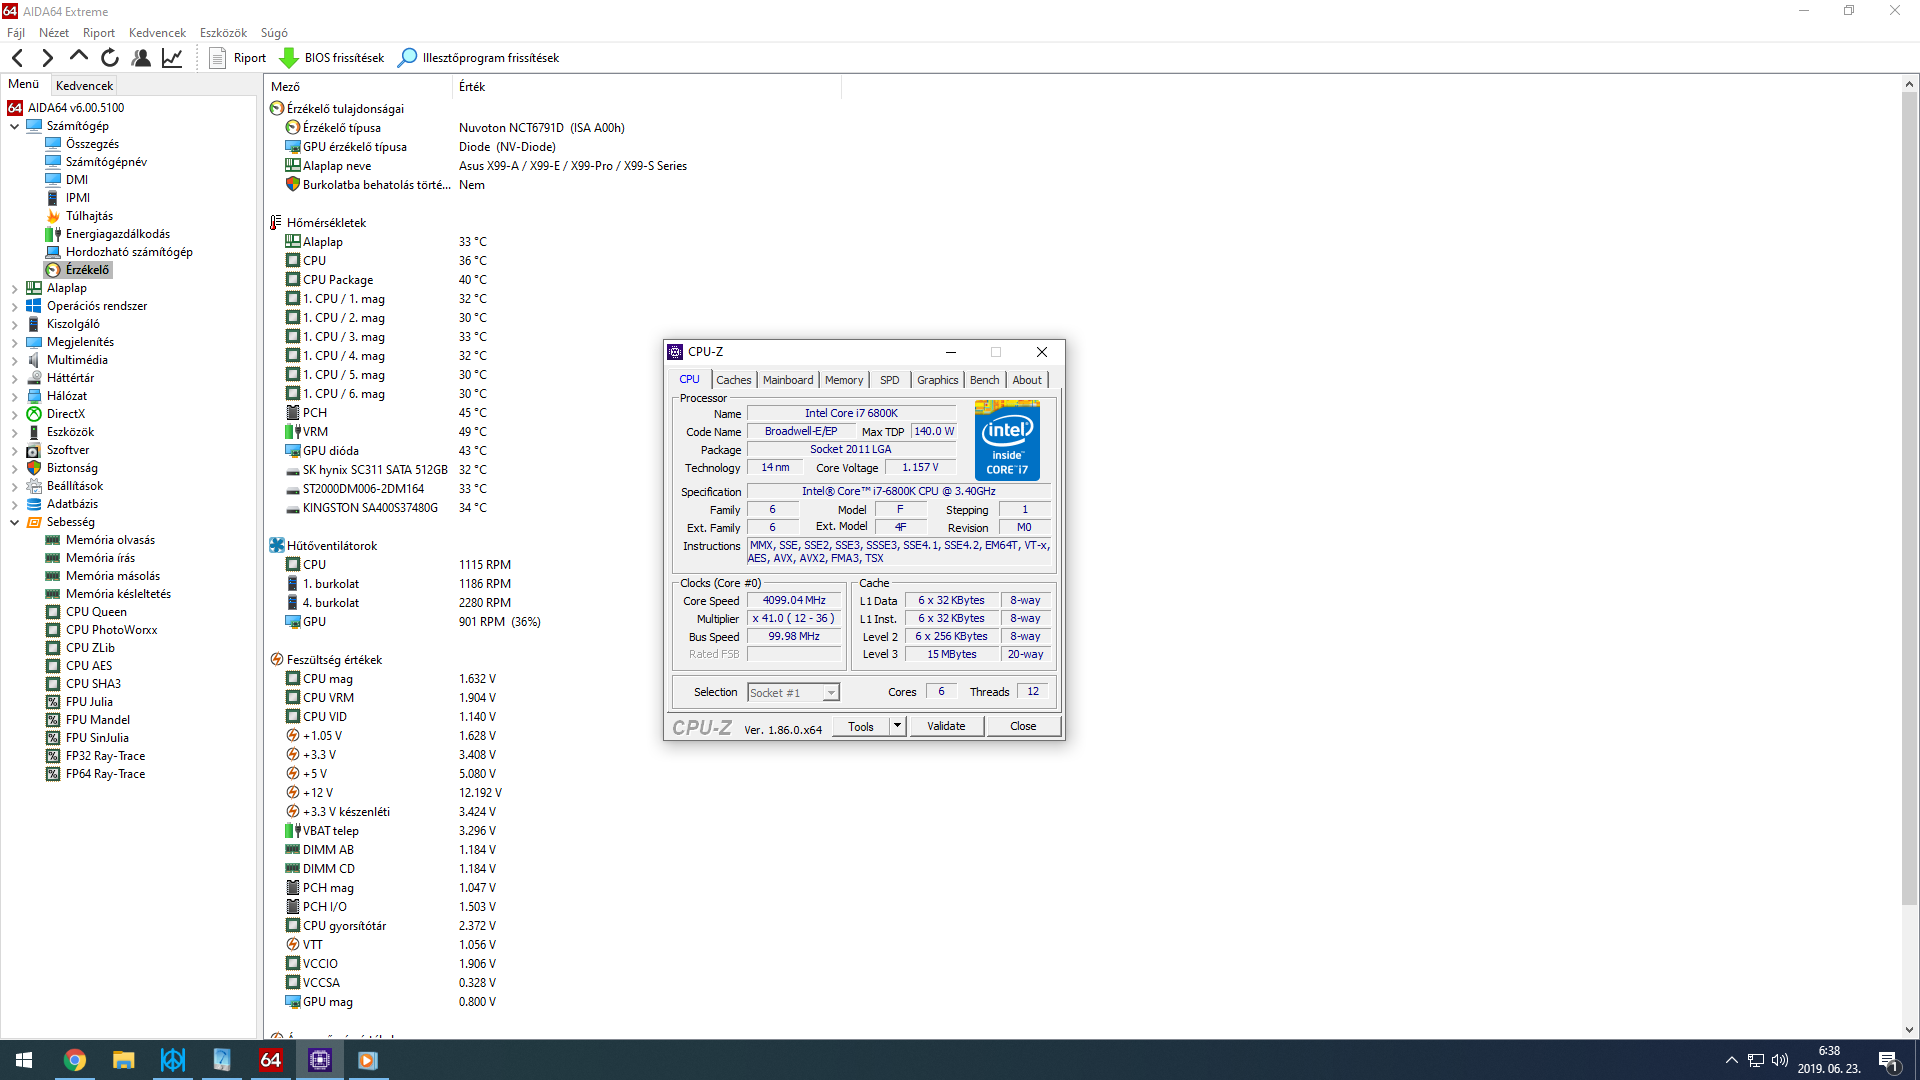This screenshot has width=1920, height=1080.
Task: Click Illesztőprogram frissítések toolbar button
Action: point(478,58)
